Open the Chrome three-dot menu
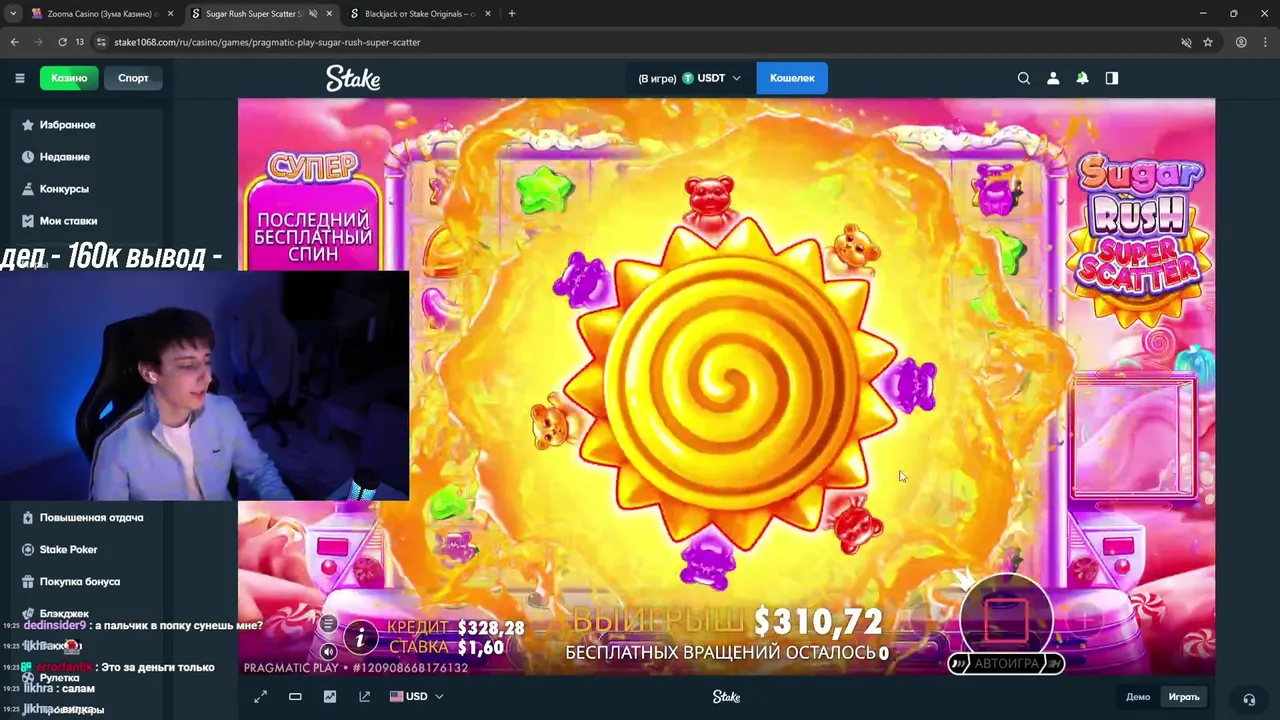 coord(1266,42)
